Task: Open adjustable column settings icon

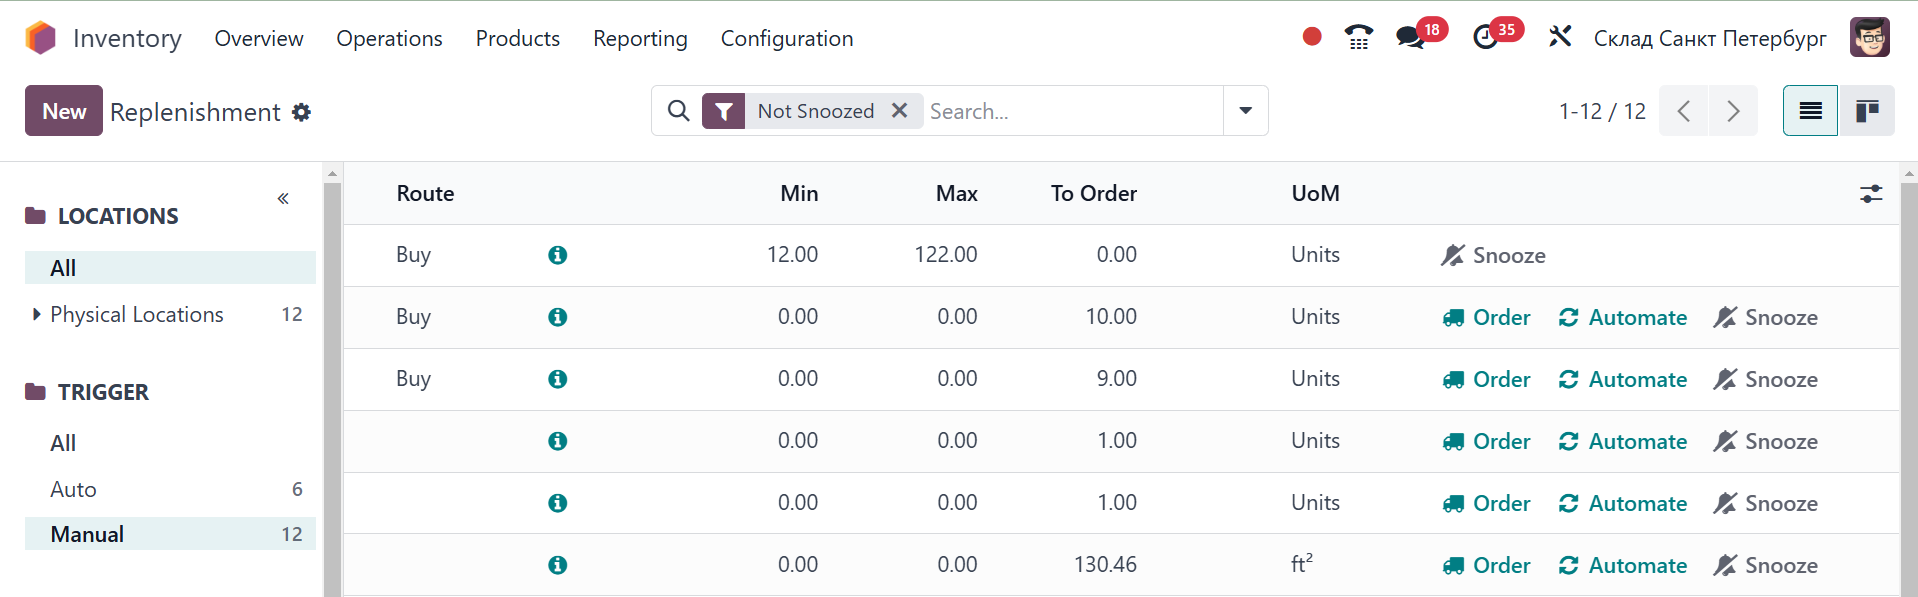Action: pos(1871,194)
